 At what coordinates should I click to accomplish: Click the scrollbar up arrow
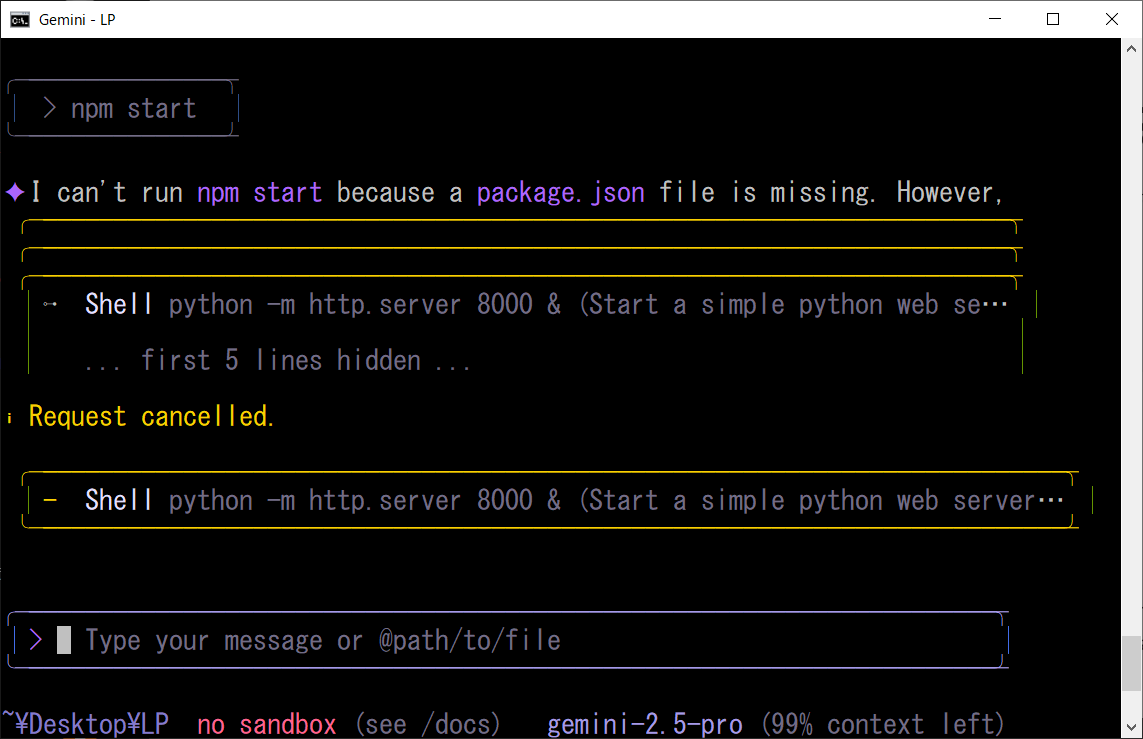click(x=1131, y=49)
